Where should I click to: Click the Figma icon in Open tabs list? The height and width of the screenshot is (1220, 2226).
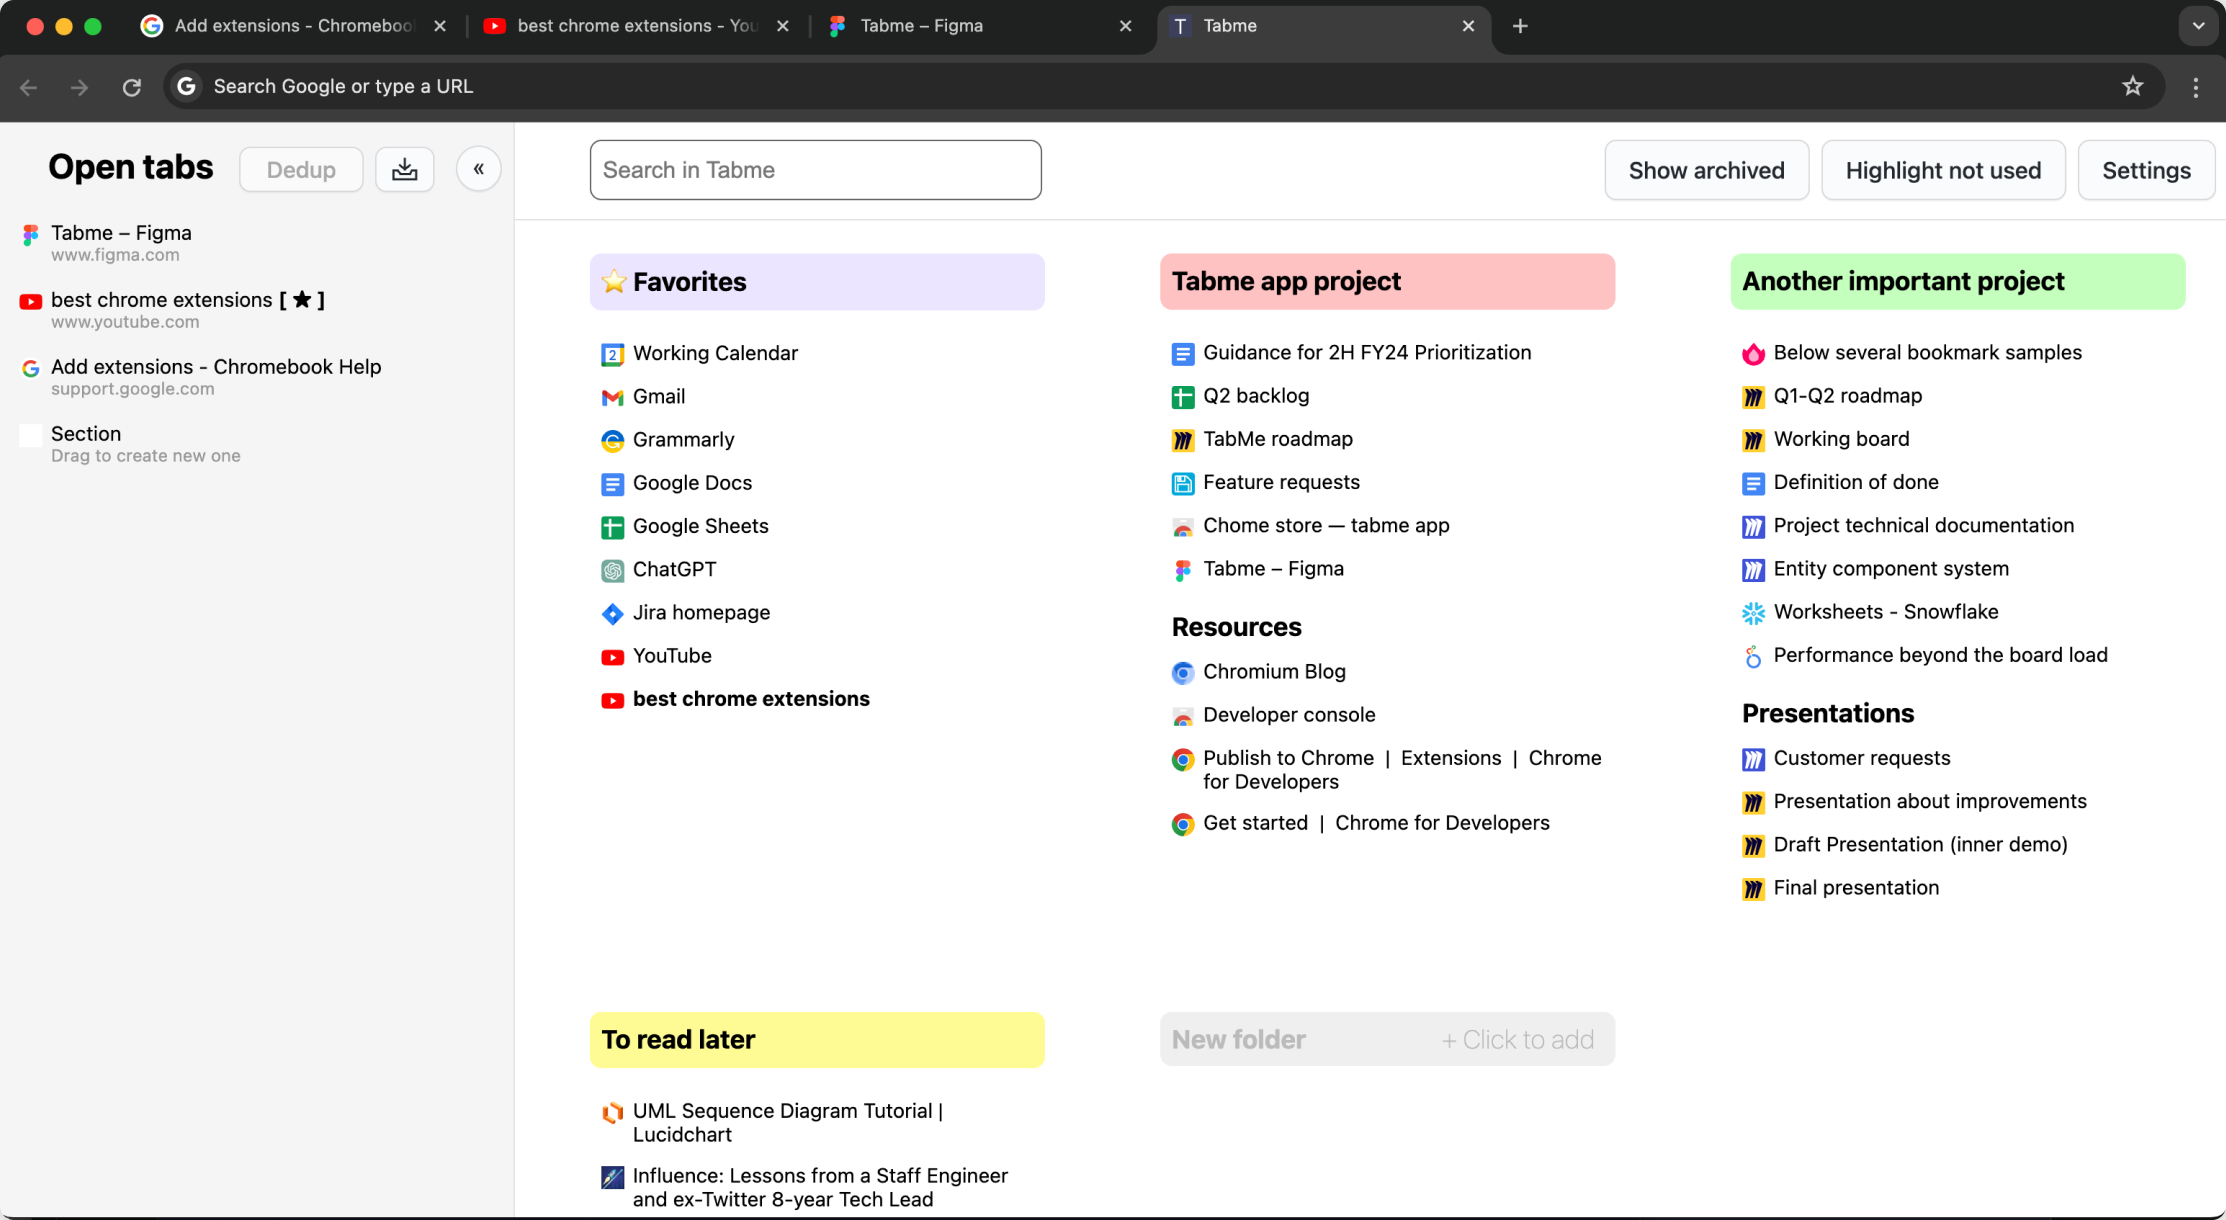30,234
